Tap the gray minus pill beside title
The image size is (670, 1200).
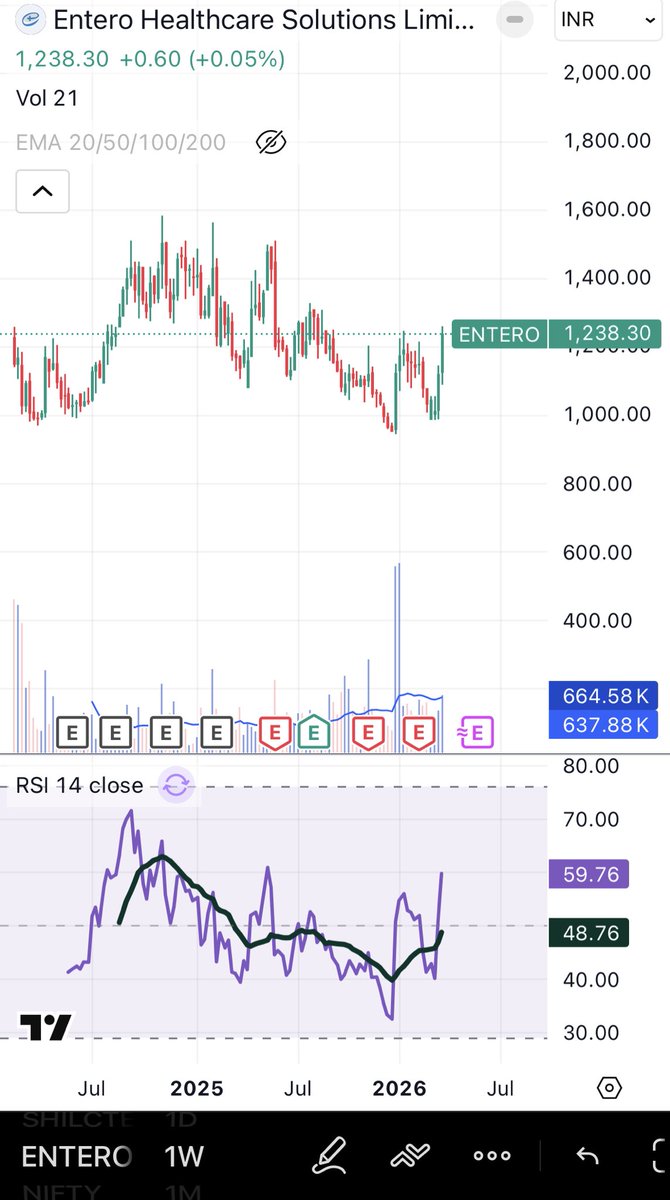coord(513,19)
